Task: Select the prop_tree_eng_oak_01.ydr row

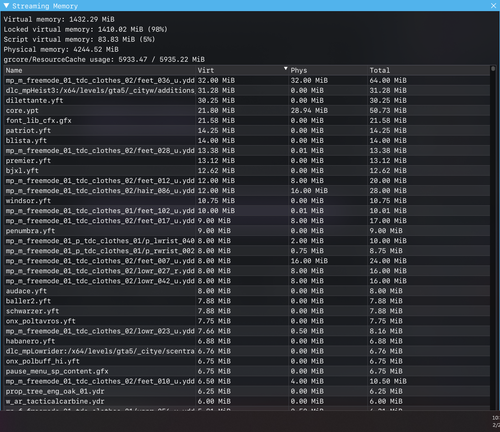Action: 247,391
